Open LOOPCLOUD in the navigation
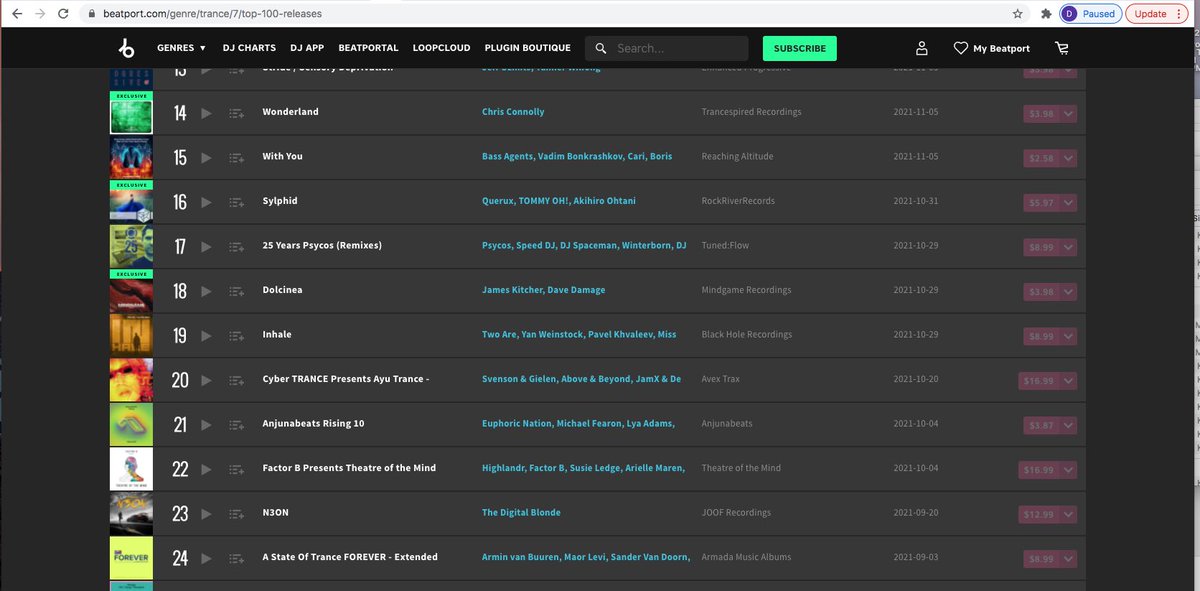1200x591 pixels. click(441, 48)
